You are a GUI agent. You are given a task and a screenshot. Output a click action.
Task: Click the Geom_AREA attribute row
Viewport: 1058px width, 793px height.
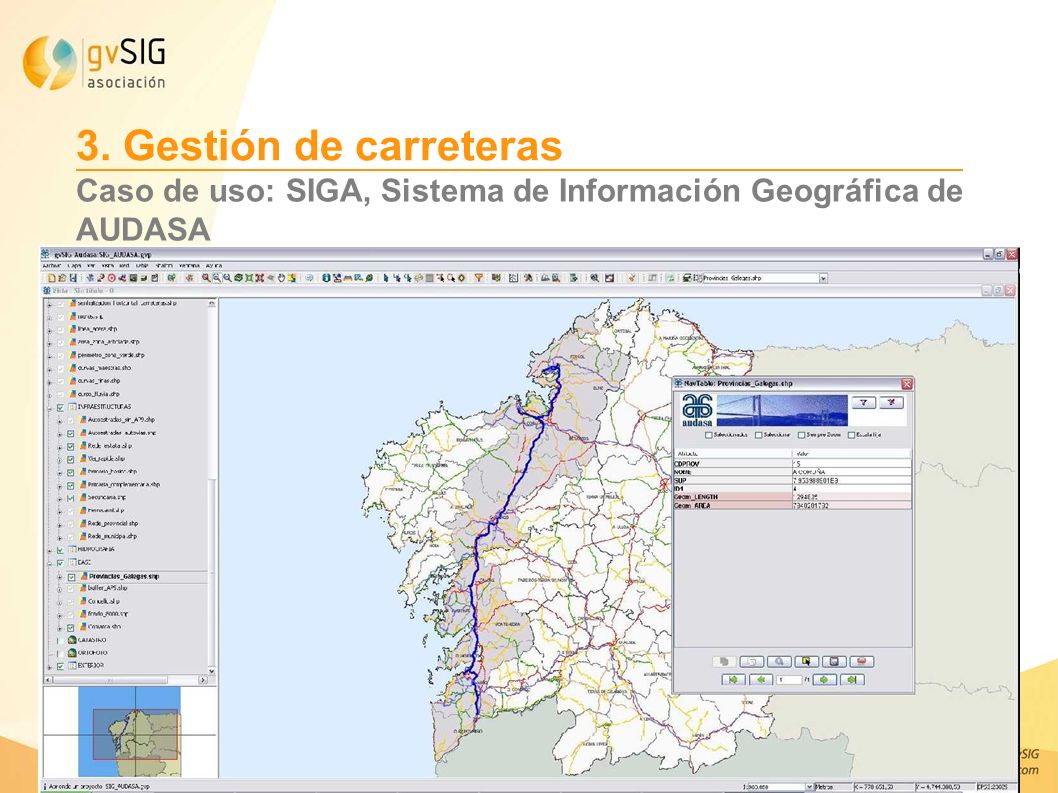point(792,505)
